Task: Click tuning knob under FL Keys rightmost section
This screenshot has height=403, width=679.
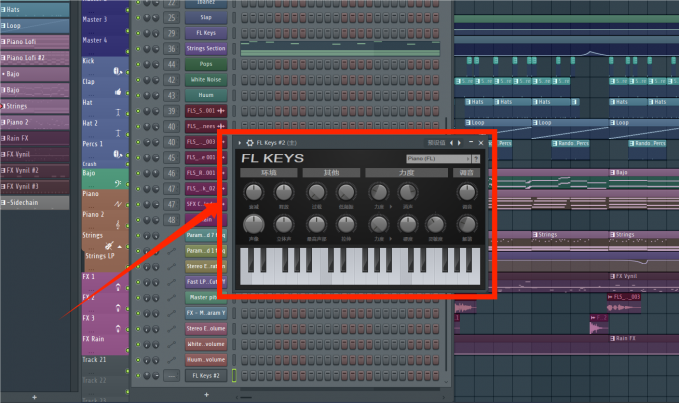Action: point(467,192)
